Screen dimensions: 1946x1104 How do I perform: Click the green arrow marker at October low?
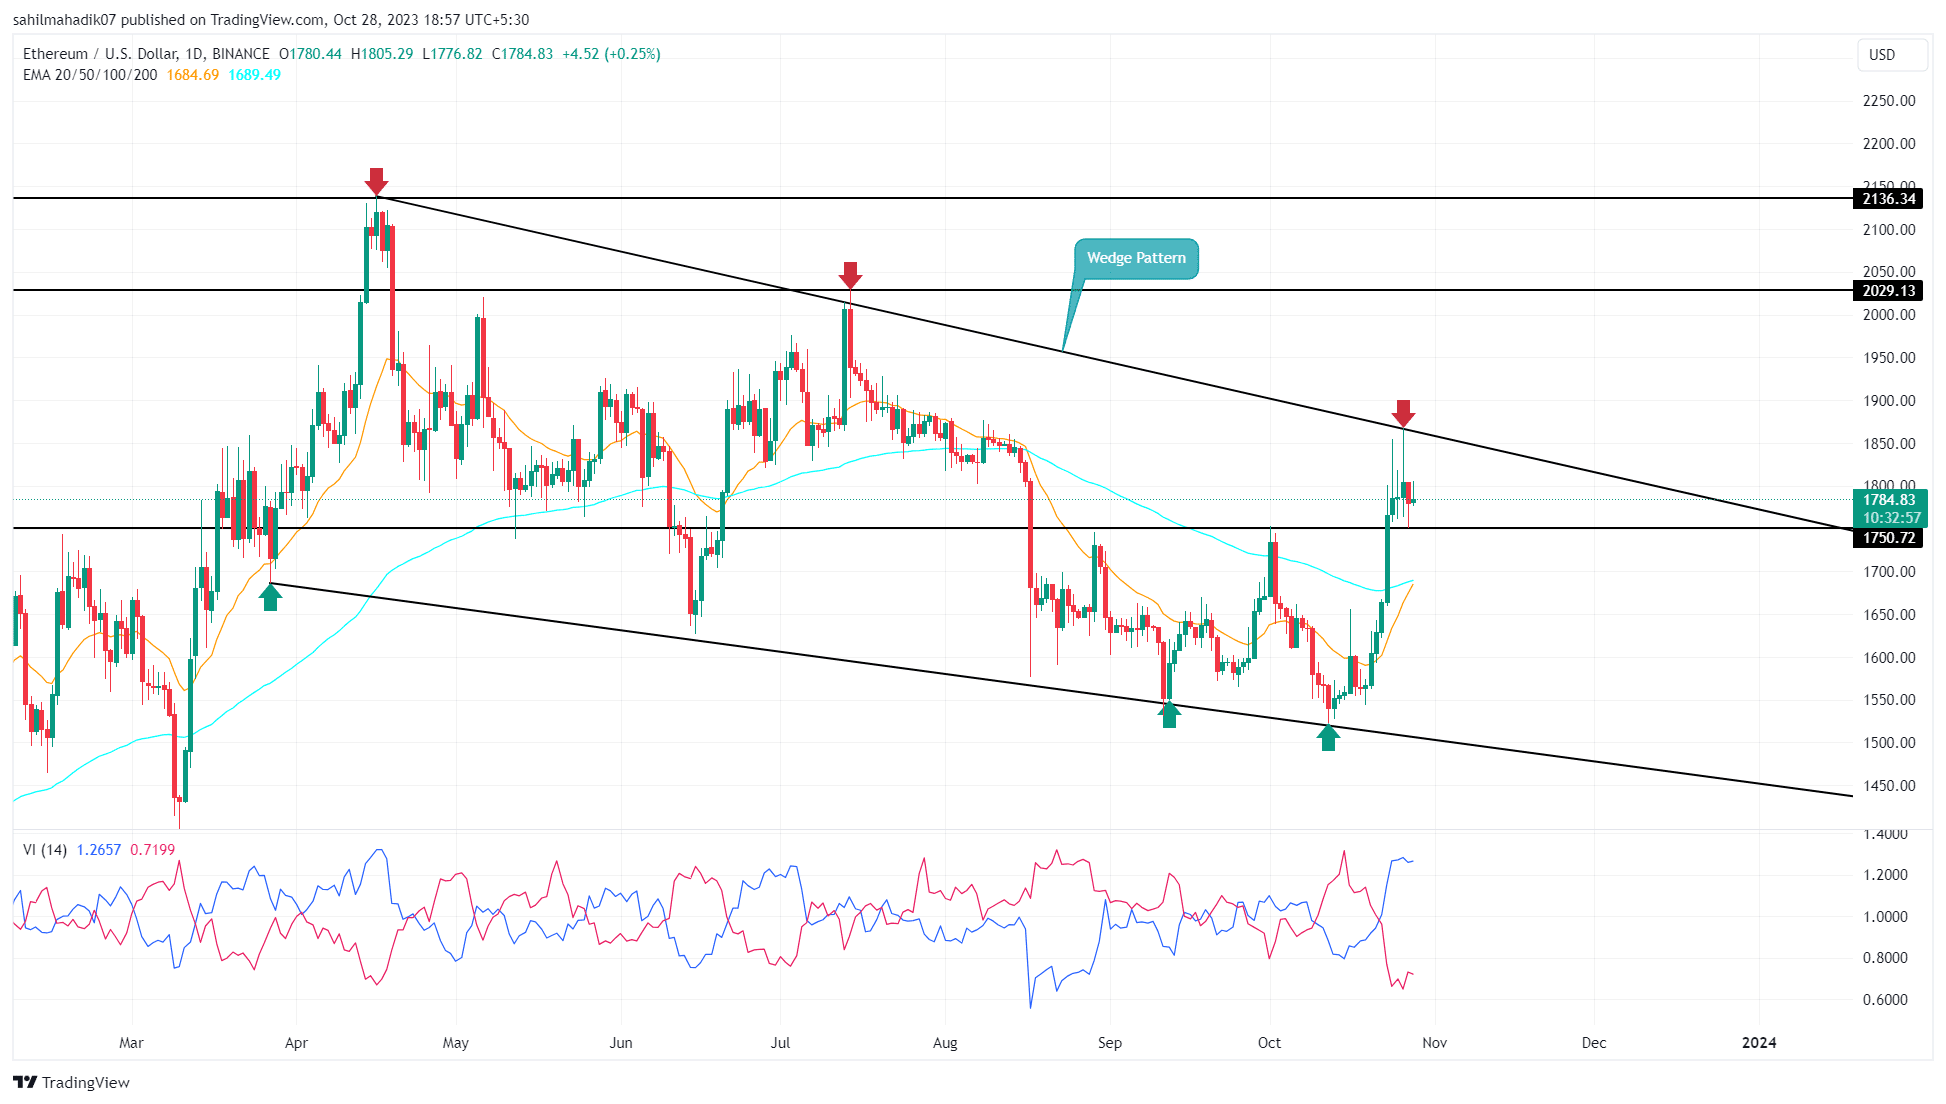tap(1328, 738)
